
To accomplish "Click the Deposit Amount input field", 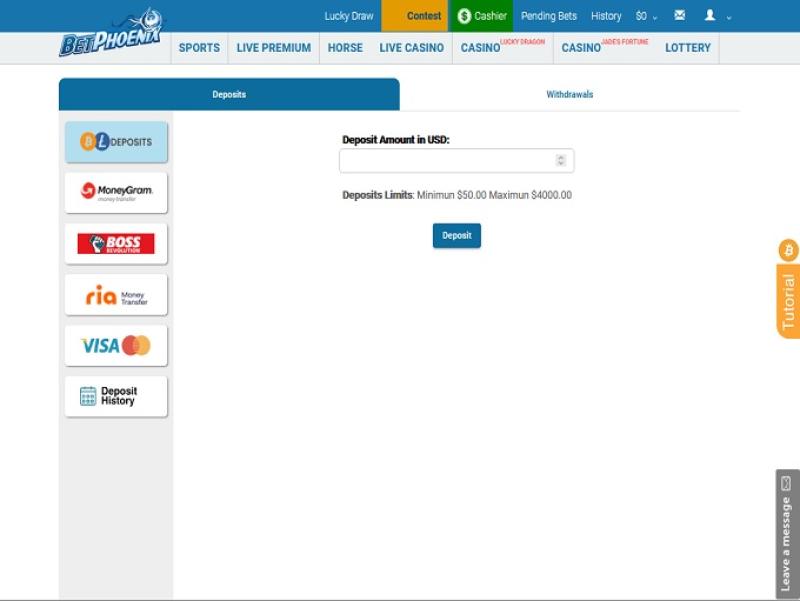I will pyautogui.click(x=446, y=161).
